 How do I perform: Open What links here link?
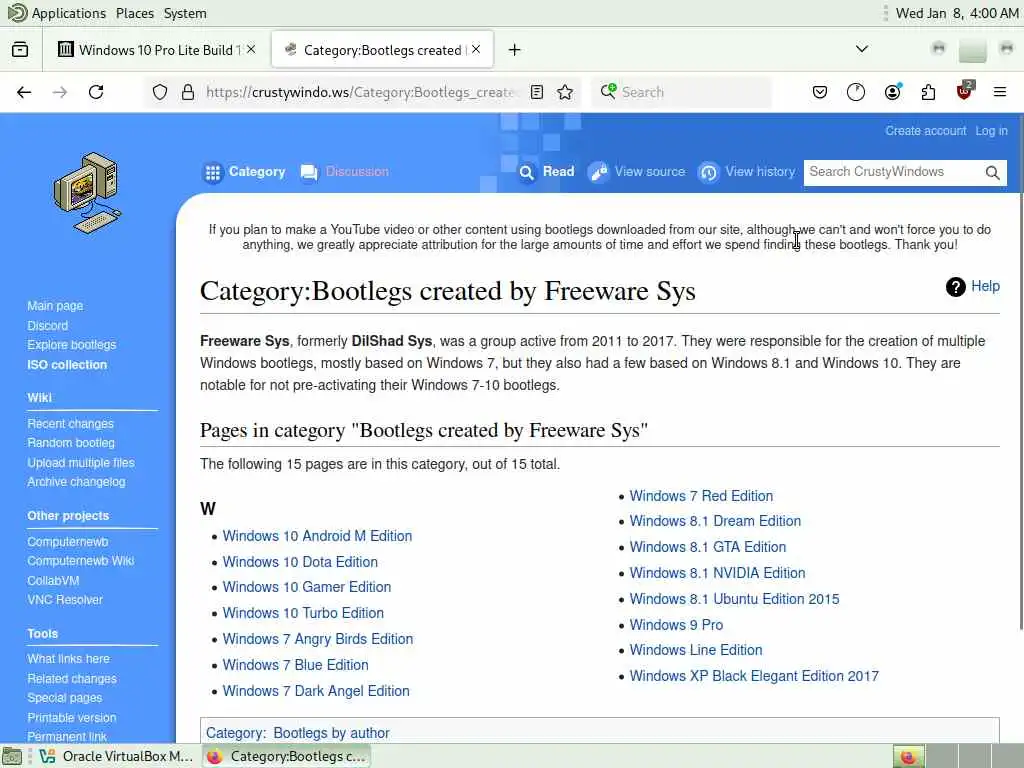[68, 658]
